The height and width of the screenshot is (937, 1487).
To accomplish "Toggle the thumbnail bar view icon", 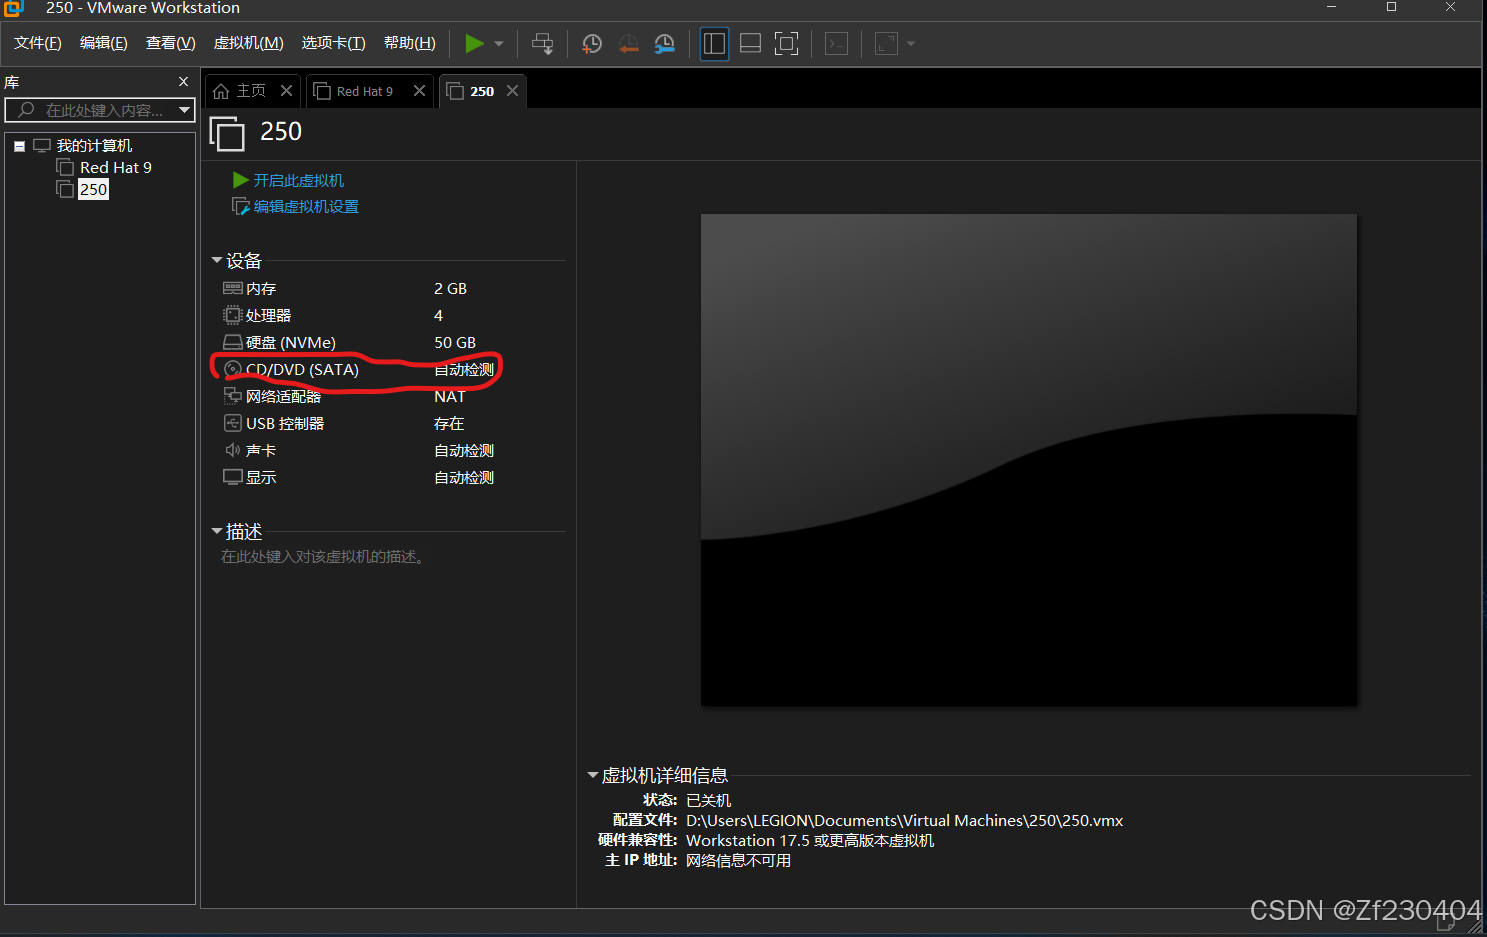I will pyautogui.click(x=750, y=44).
